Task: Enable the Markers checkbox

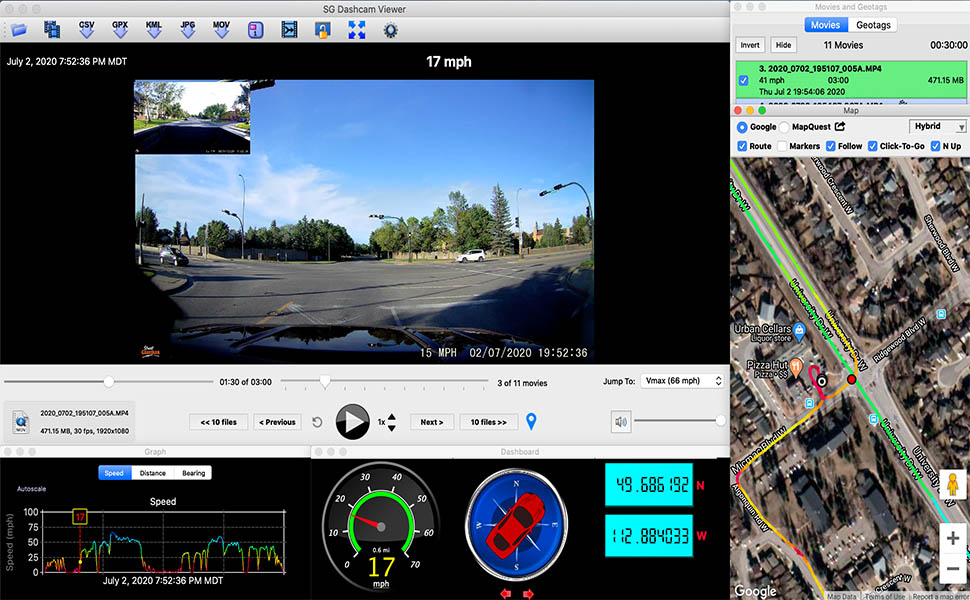Action: coord(783,146)
